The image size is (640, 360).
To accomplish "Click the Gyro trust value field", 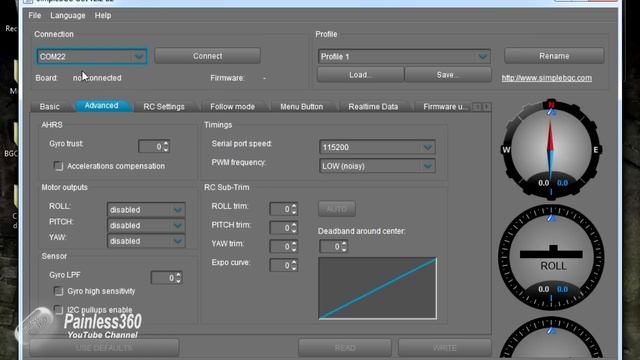I will tap(151, 147).
